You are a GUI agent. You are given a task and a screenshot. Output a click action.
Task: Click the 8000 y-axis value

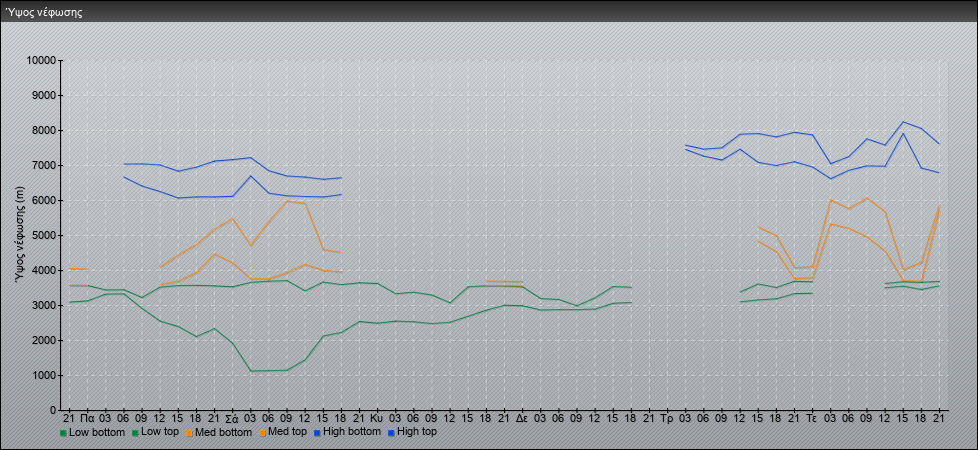tap(44, 131)
